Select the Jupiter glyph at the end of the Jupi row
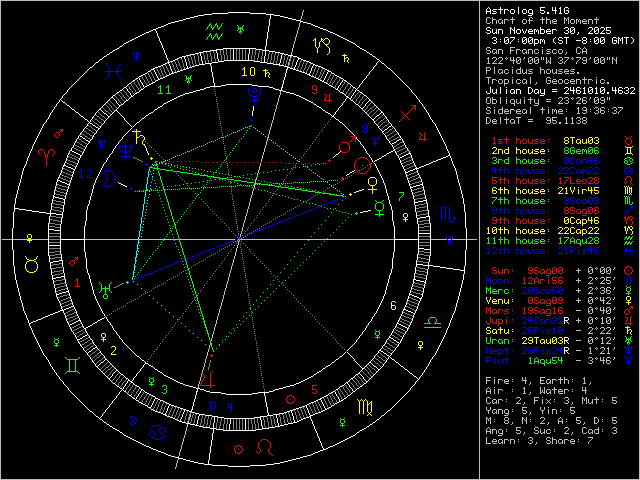The image size is (640, 480). 629,321
